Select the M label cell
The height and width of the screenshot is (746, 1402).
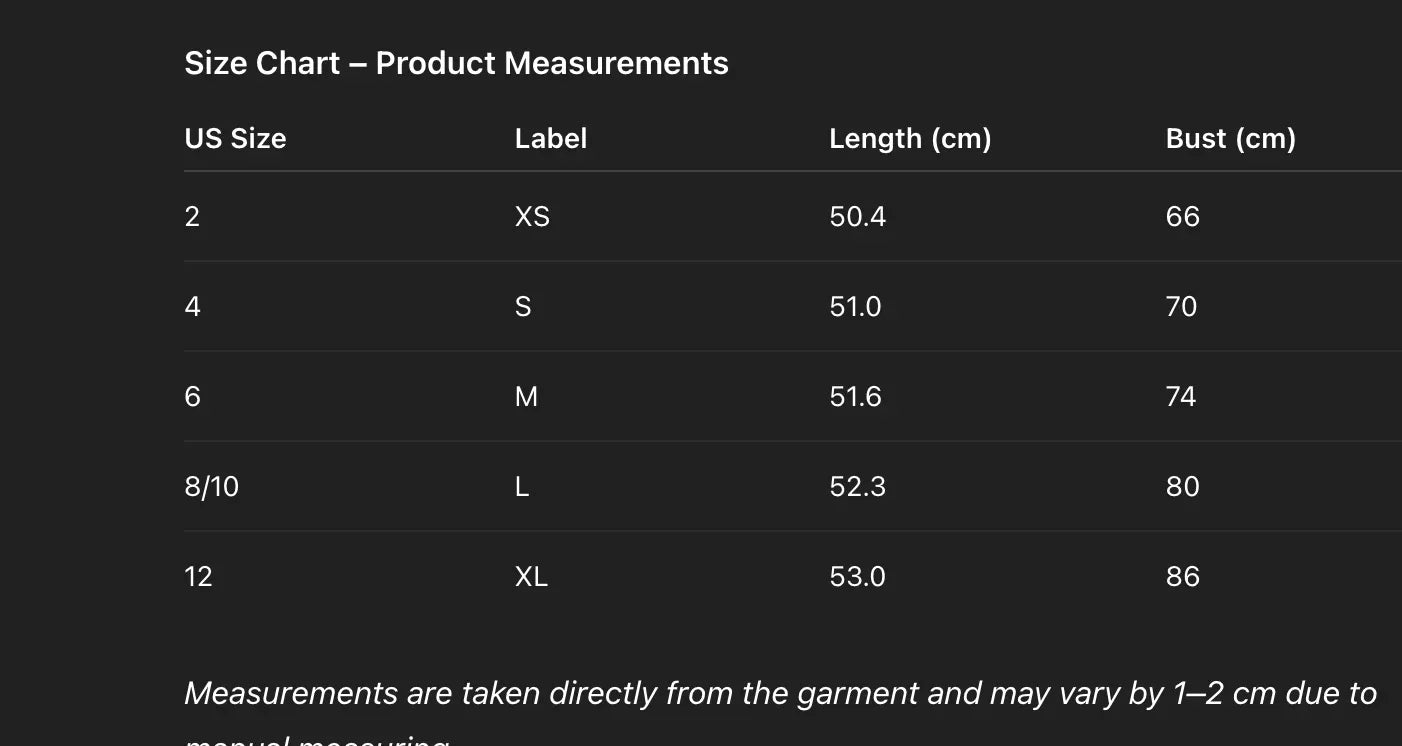tap(526, 397)
